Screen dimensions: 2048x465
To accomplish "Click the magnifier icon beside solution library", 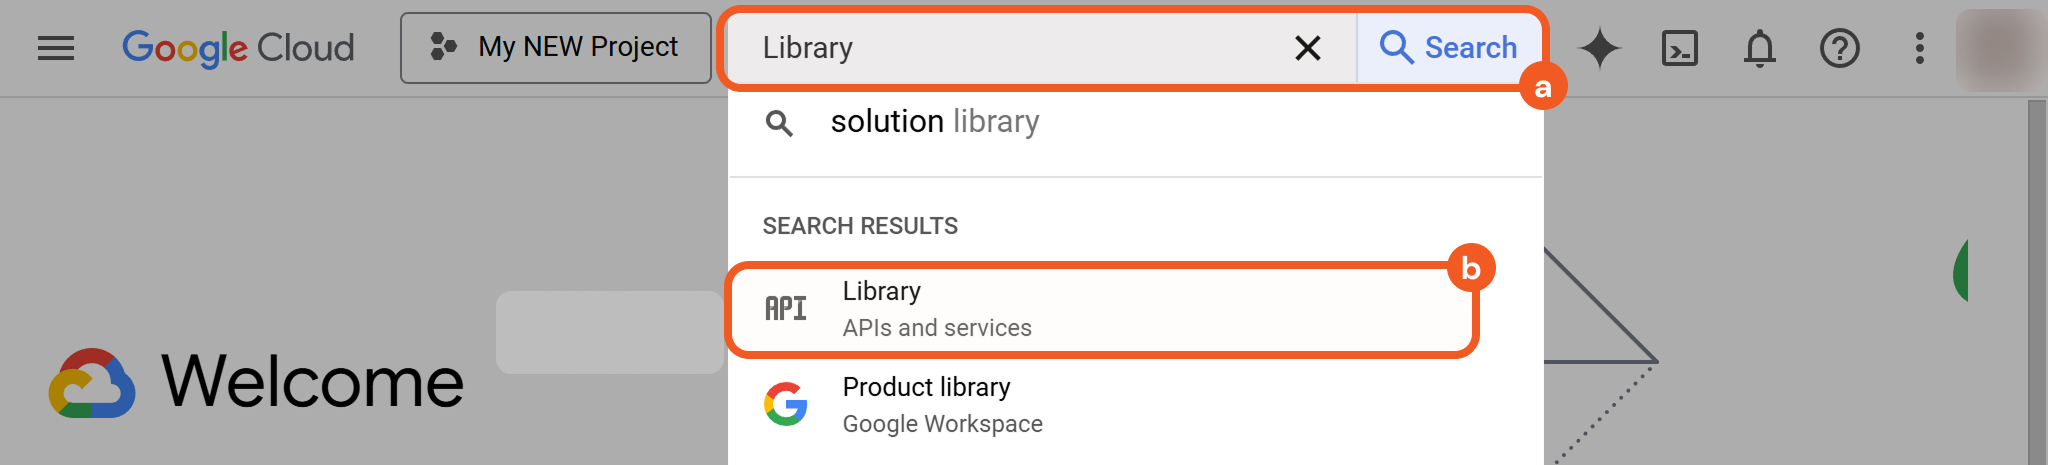I will pyautogui.click(x=779, y=123).
